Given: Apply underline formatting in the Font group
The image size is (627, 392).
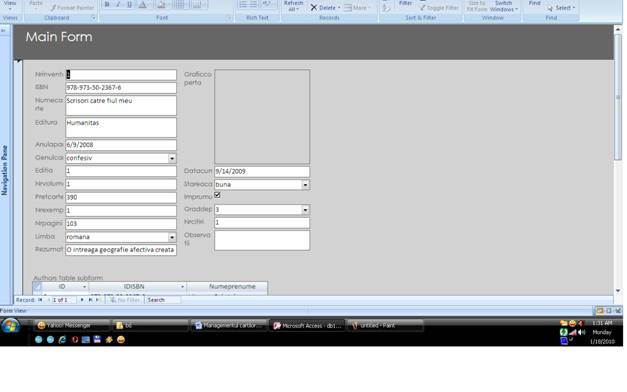Looking at the screenshot, I should 130,4.
